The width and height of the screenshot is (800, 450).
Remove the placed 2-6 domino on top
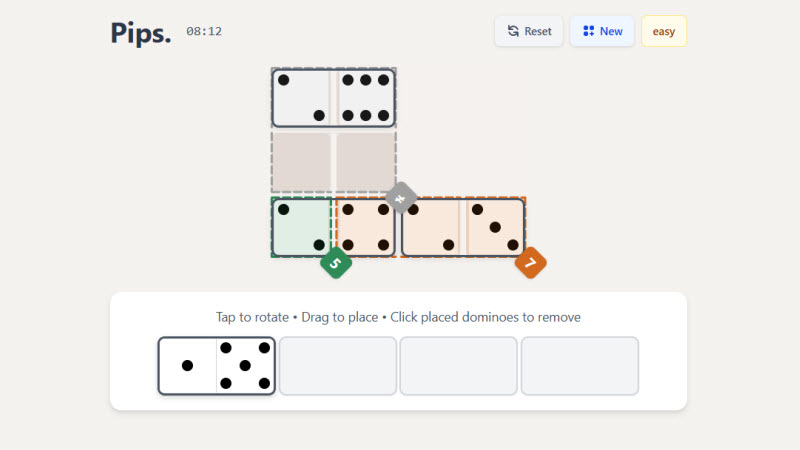334,98
